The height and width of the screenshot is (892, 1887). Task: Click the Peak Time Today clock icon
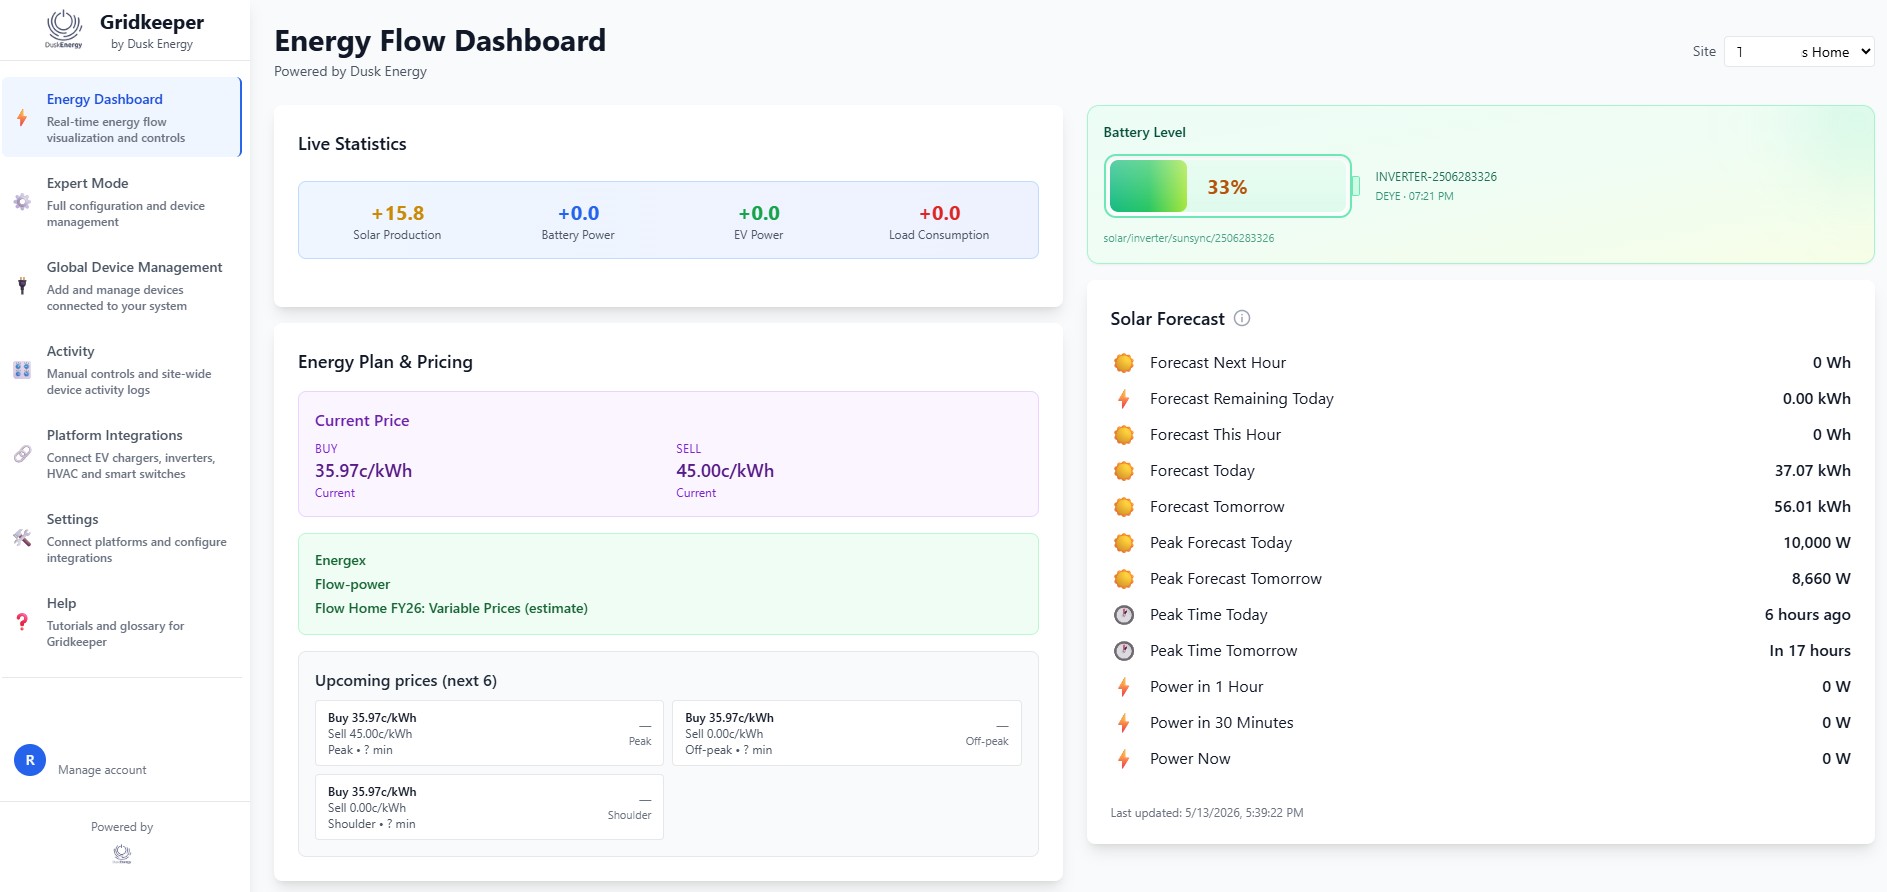[1124, 615]
